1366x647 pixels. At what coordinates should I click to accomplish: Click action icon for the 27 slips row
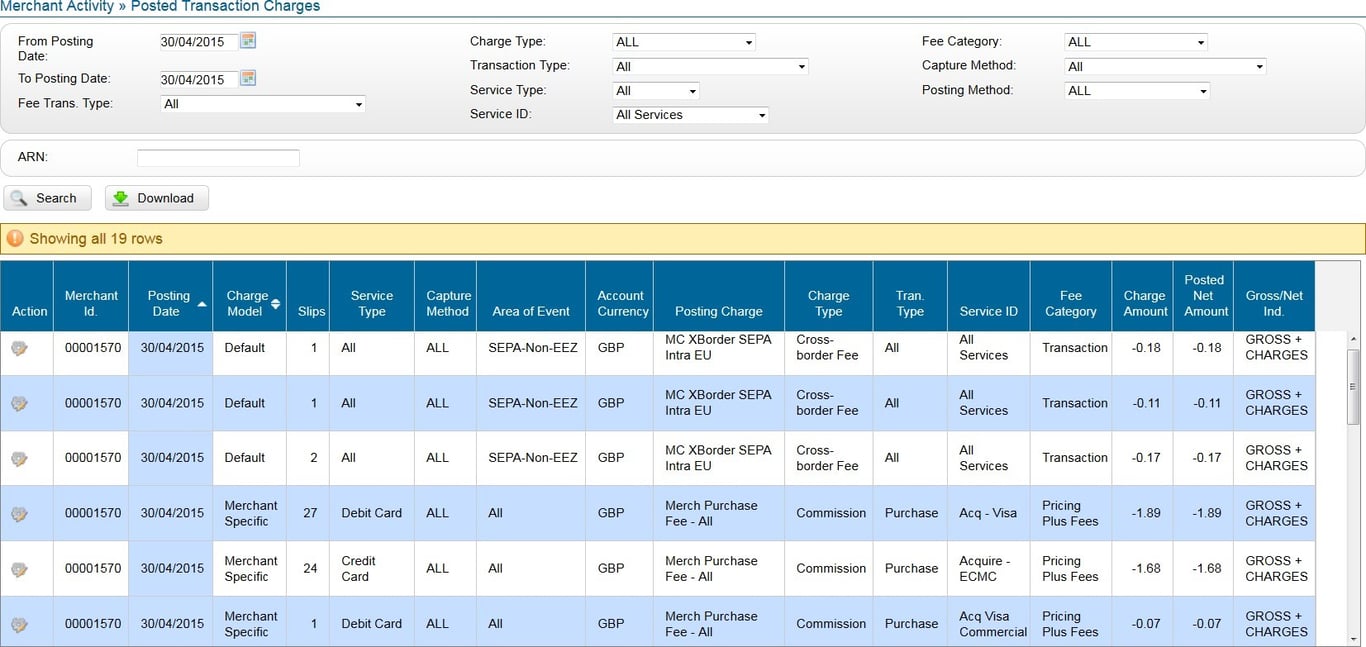coord(19,514)
